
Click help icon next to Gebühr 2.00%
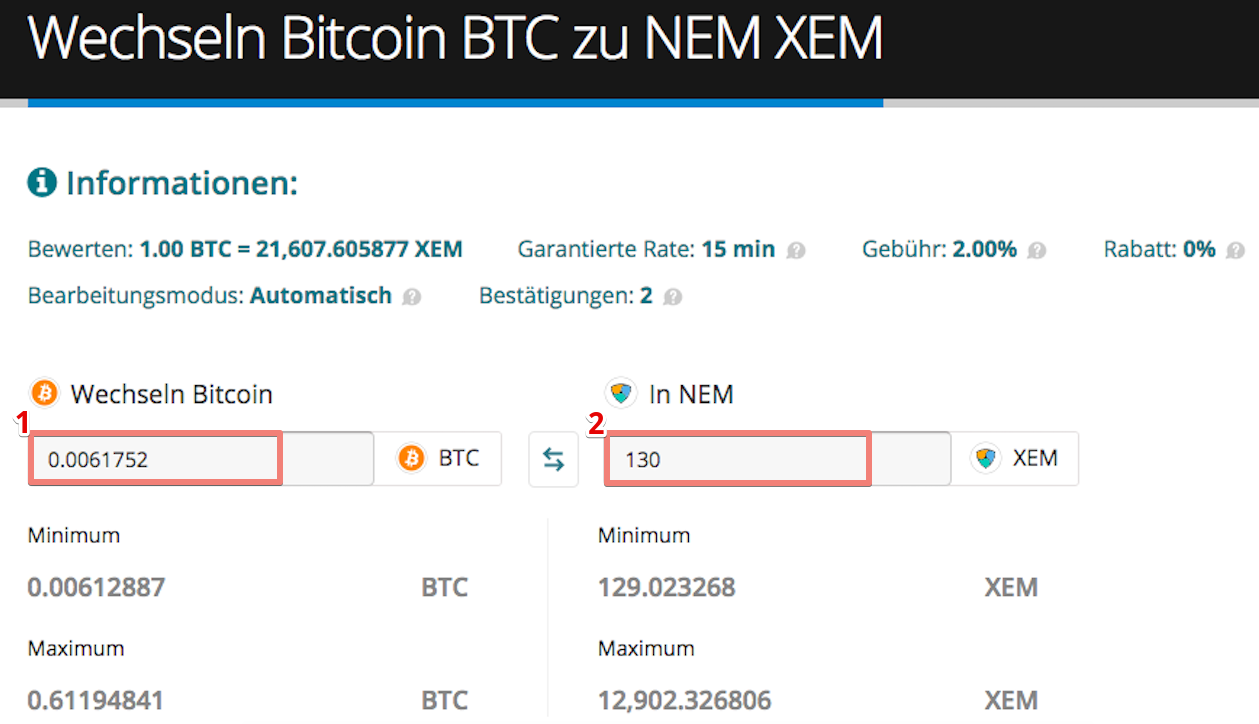point(1037,250)
